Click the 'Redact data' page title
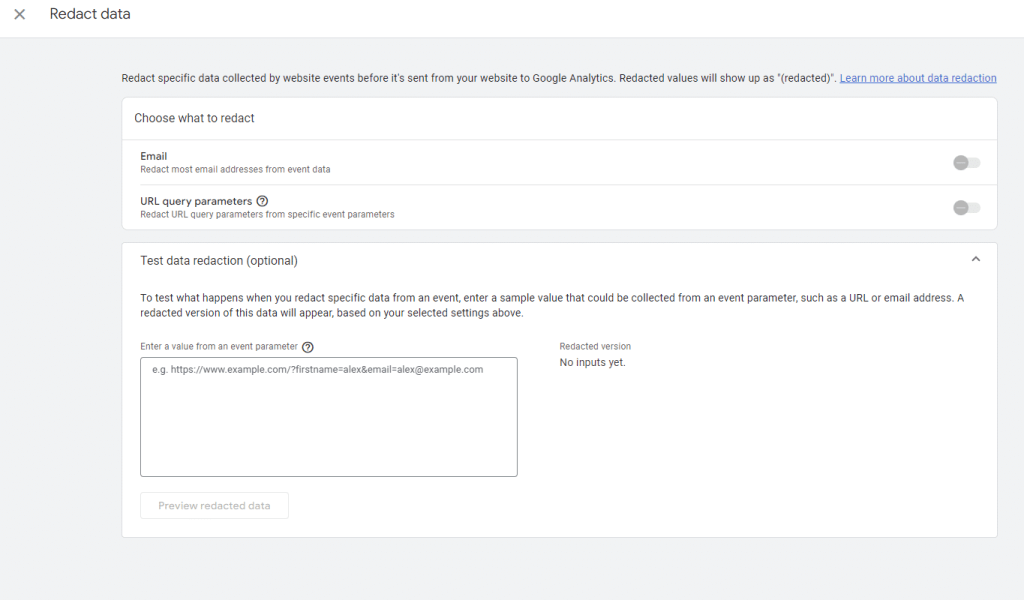1024x600 pixels. [x=90, y=14]
